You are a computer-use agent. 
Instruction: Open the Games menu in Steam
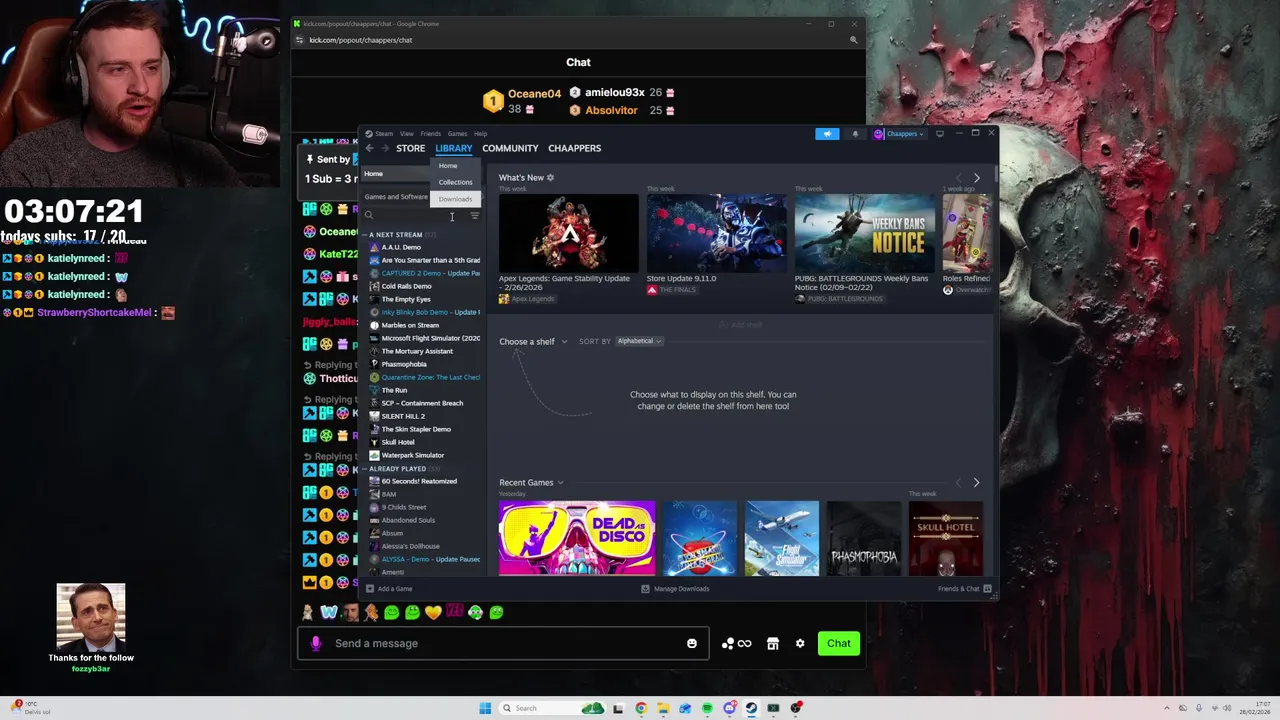point(457,133)
